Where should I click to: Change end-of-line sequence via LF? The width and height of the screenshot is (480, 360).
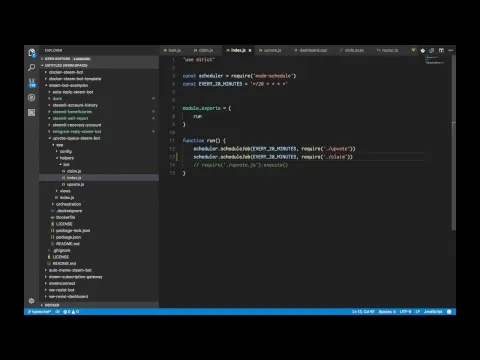pos(417,312)
